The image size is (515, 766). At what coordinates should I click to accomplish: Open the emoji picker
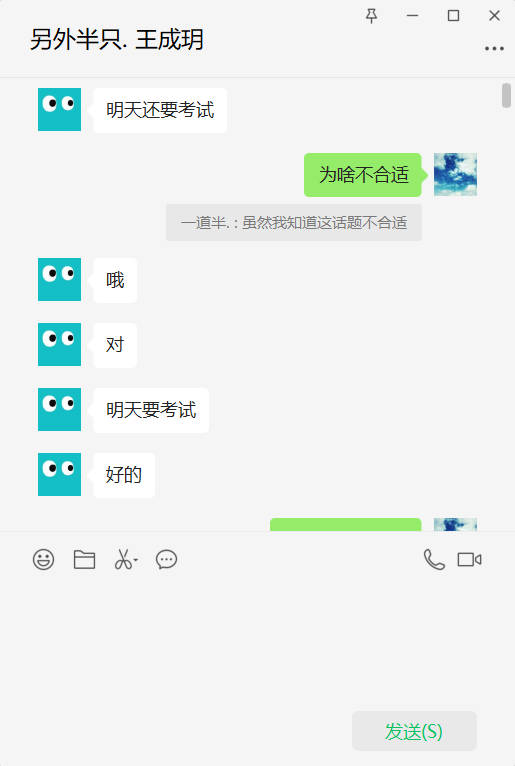tap(43, 560)
